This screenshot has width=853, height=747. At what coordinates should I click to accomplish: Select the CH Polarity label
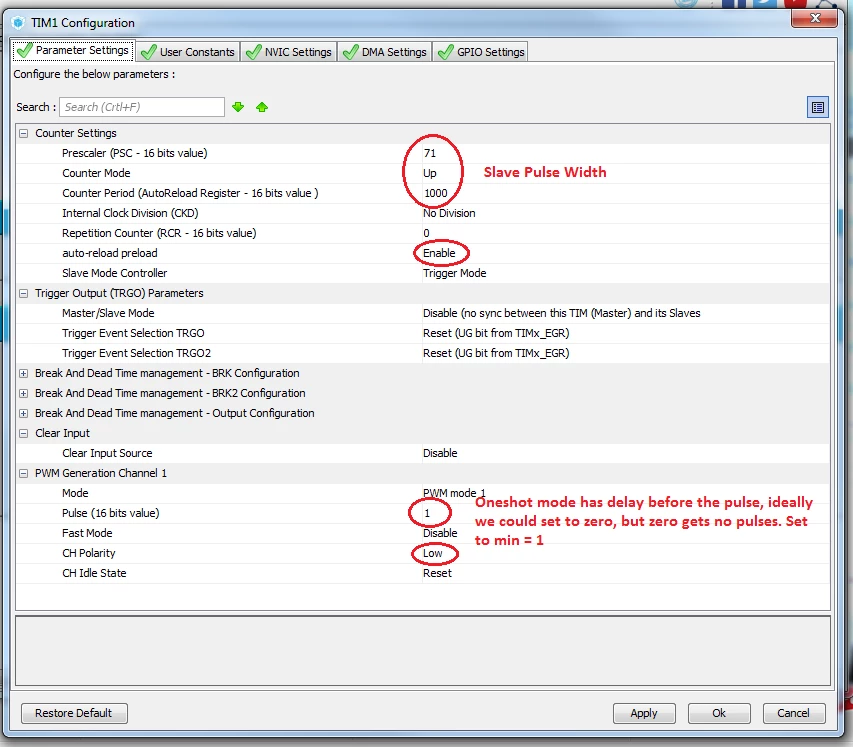pos(89,553)
